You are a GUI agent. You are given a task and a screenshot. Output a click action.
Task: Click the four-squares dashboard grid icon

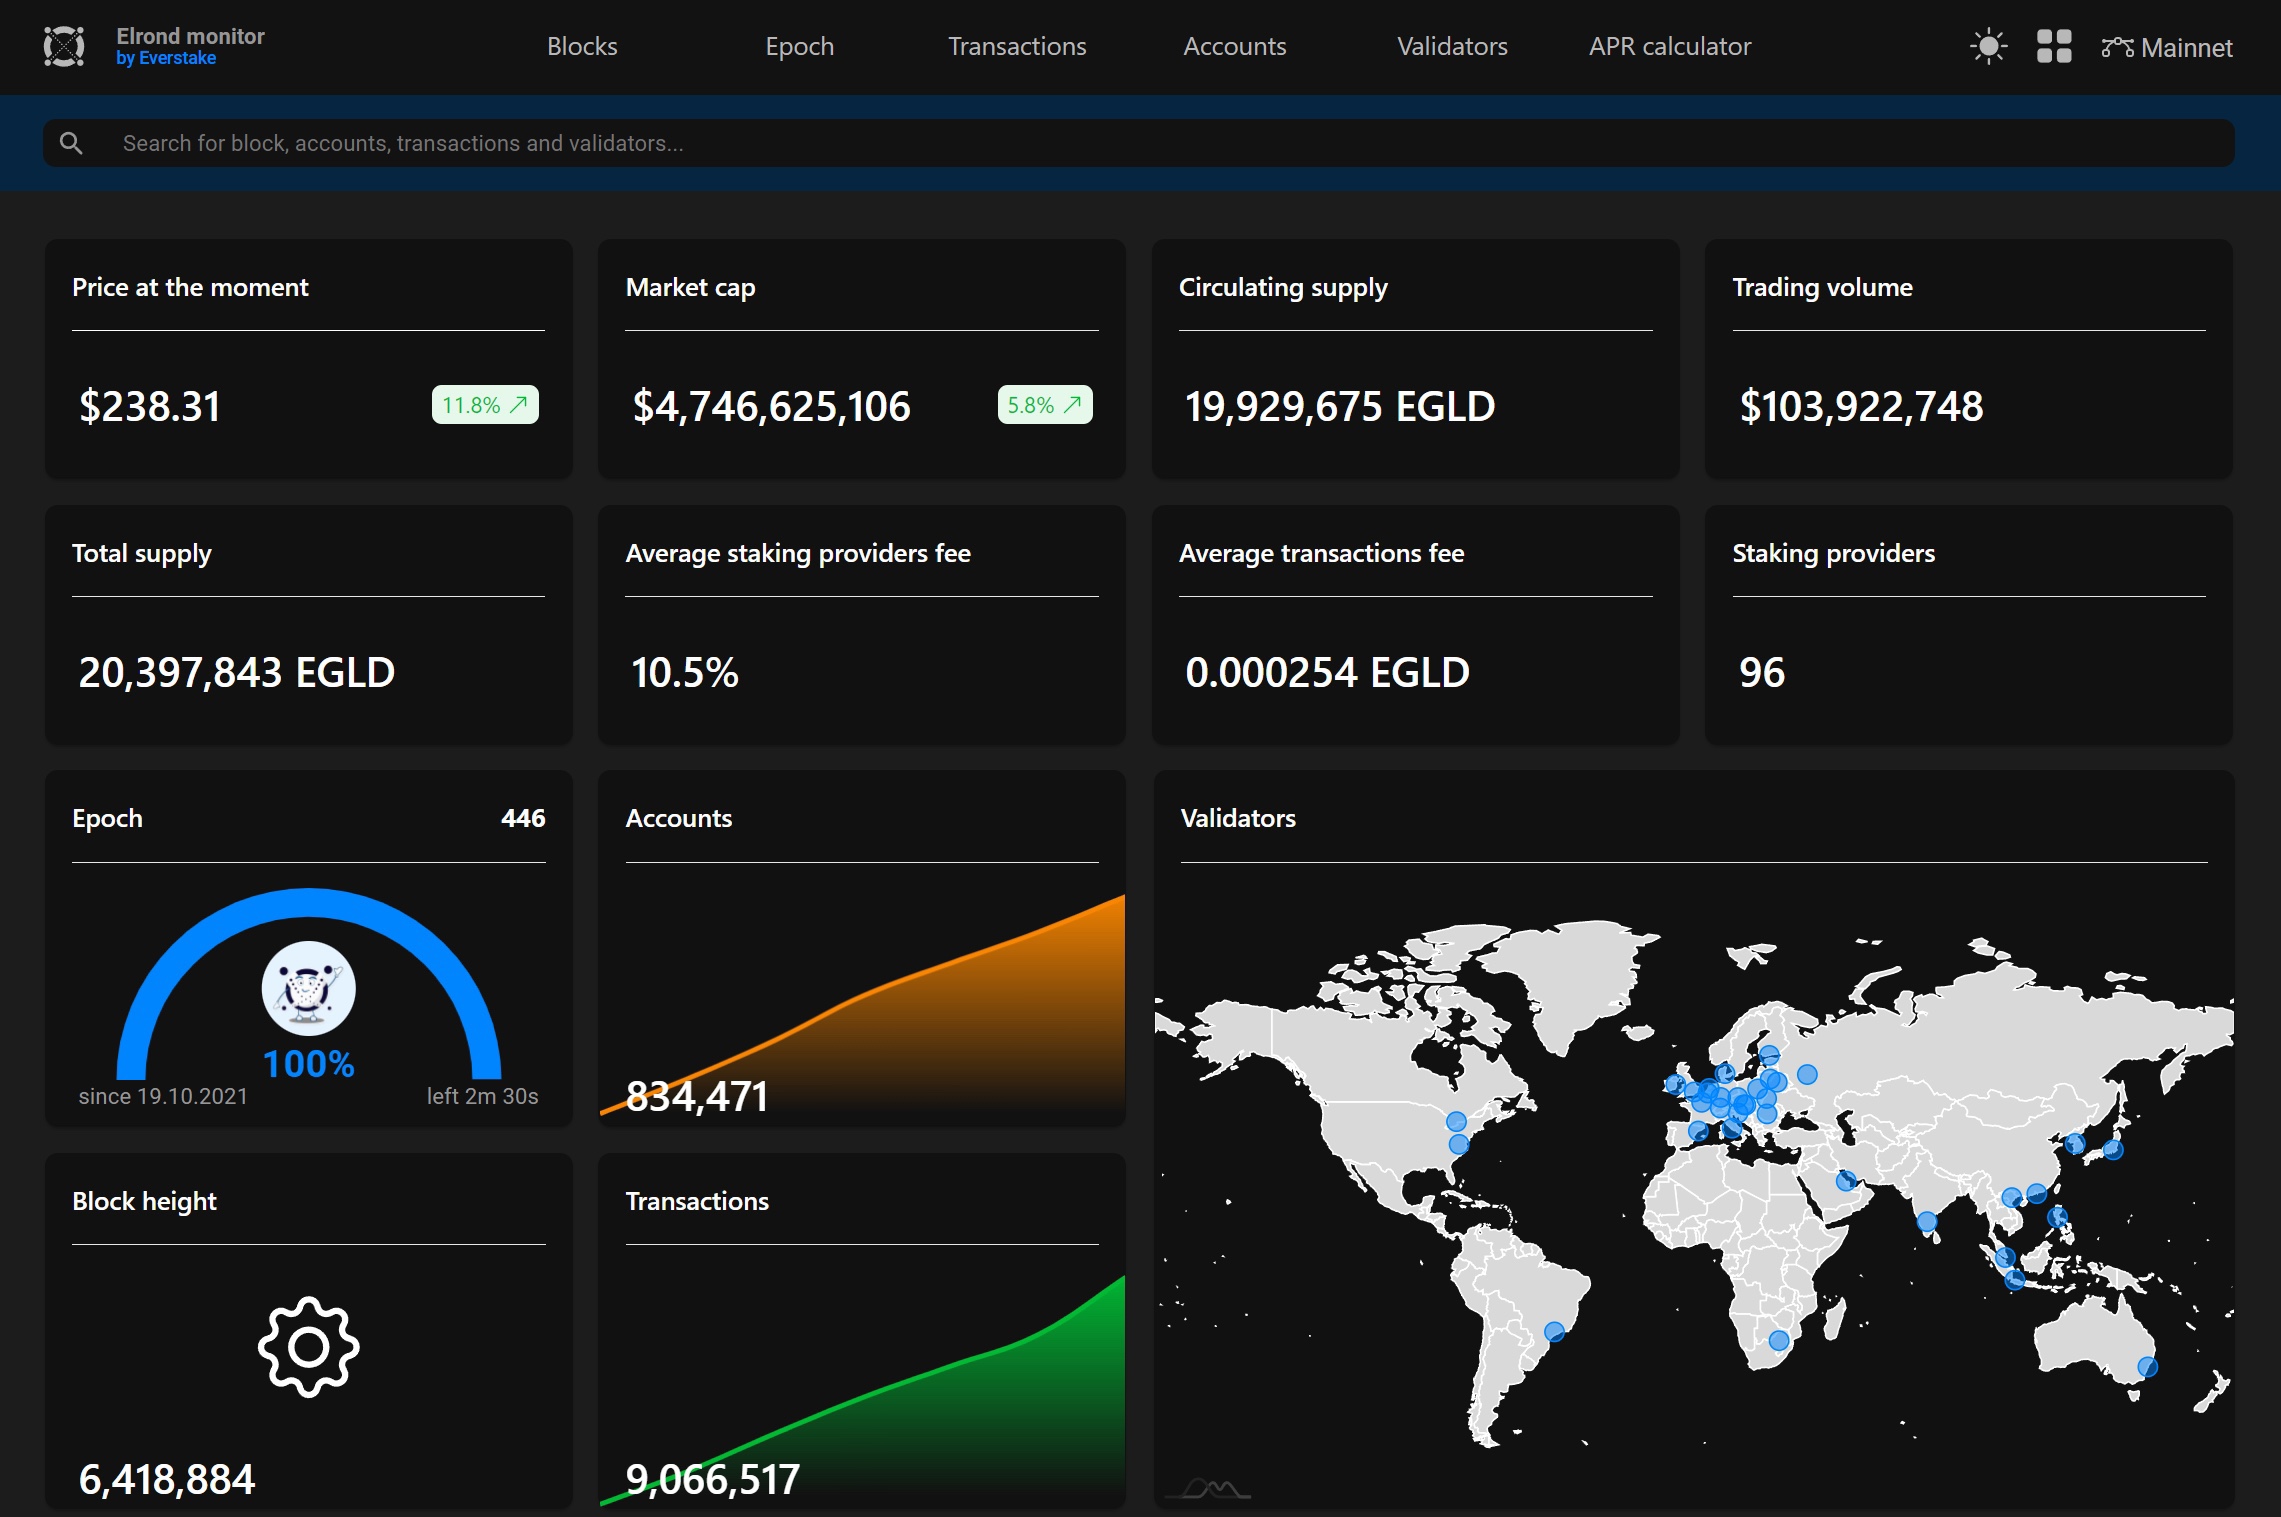[2053, 46]
